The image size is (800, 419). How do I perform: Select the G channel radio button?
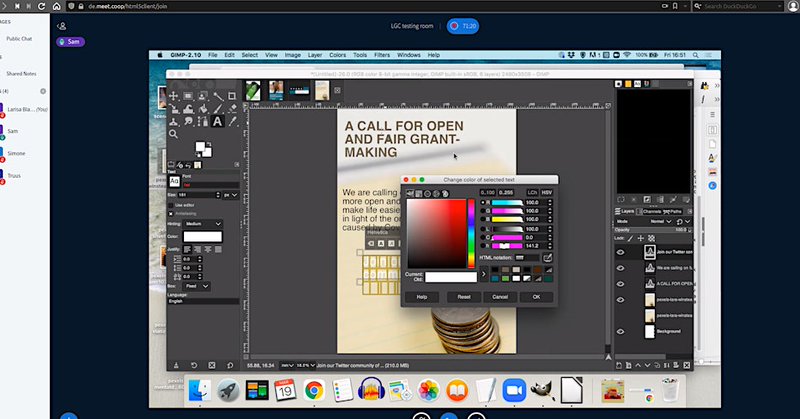pos(483,211)
